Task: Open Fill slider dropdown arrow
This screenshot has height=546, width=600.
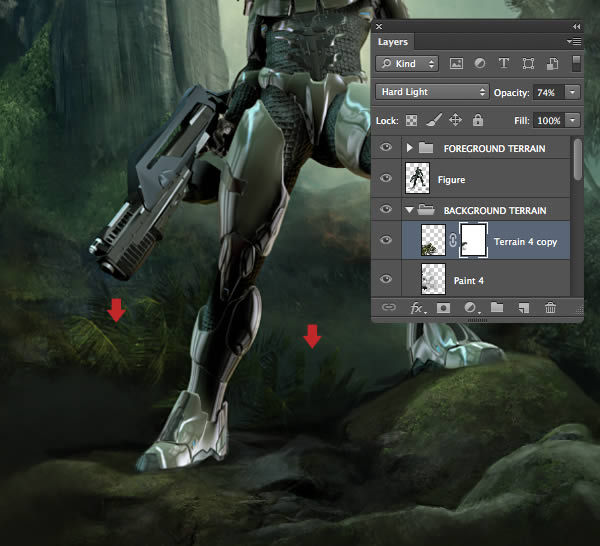Action: (572, 121)
